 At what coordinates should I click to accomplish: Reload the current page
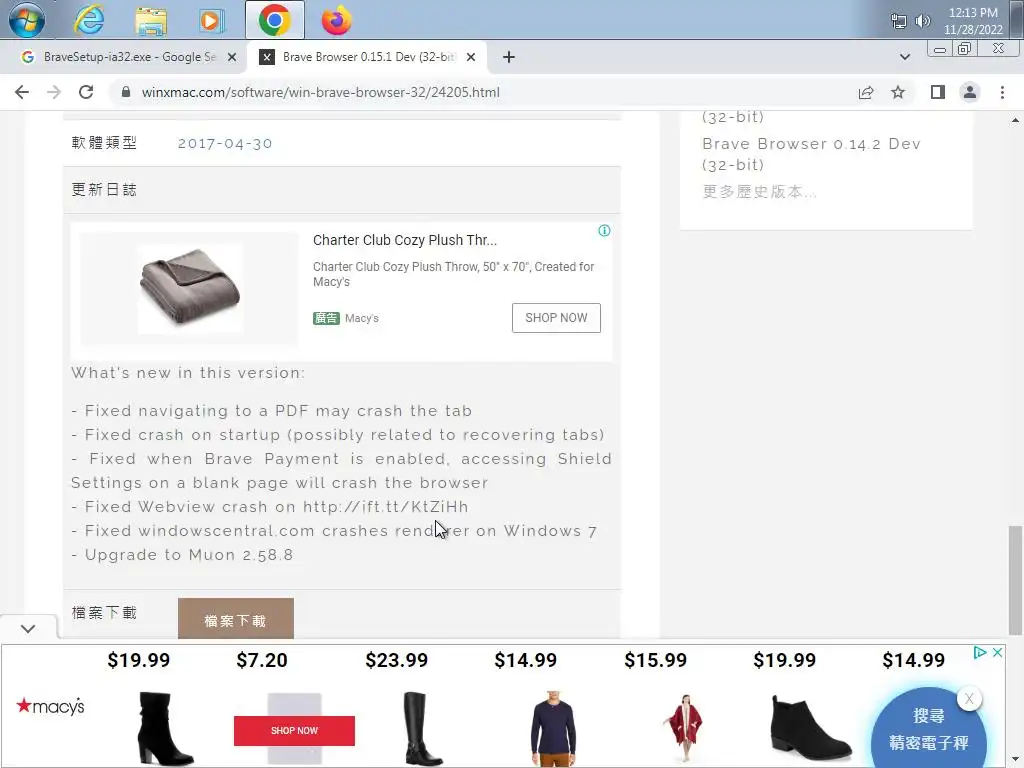pos(86,92)
